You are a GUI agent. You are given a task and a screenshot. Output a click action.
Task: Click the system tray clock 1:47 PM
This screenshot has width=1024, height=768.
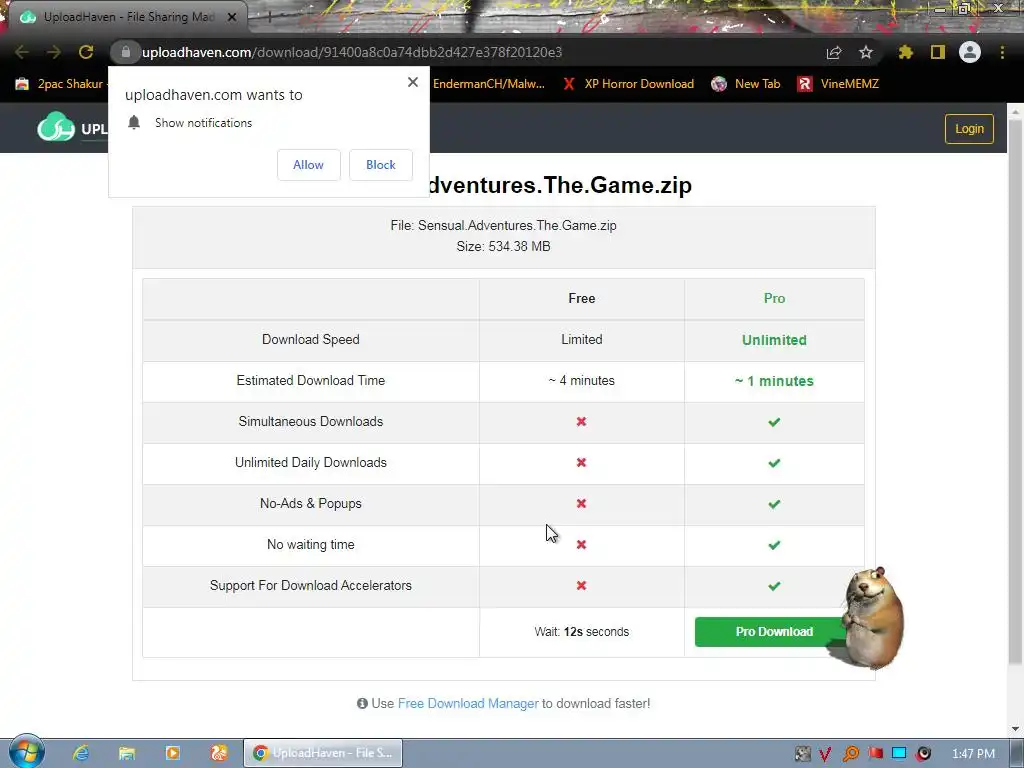(973, 754)
